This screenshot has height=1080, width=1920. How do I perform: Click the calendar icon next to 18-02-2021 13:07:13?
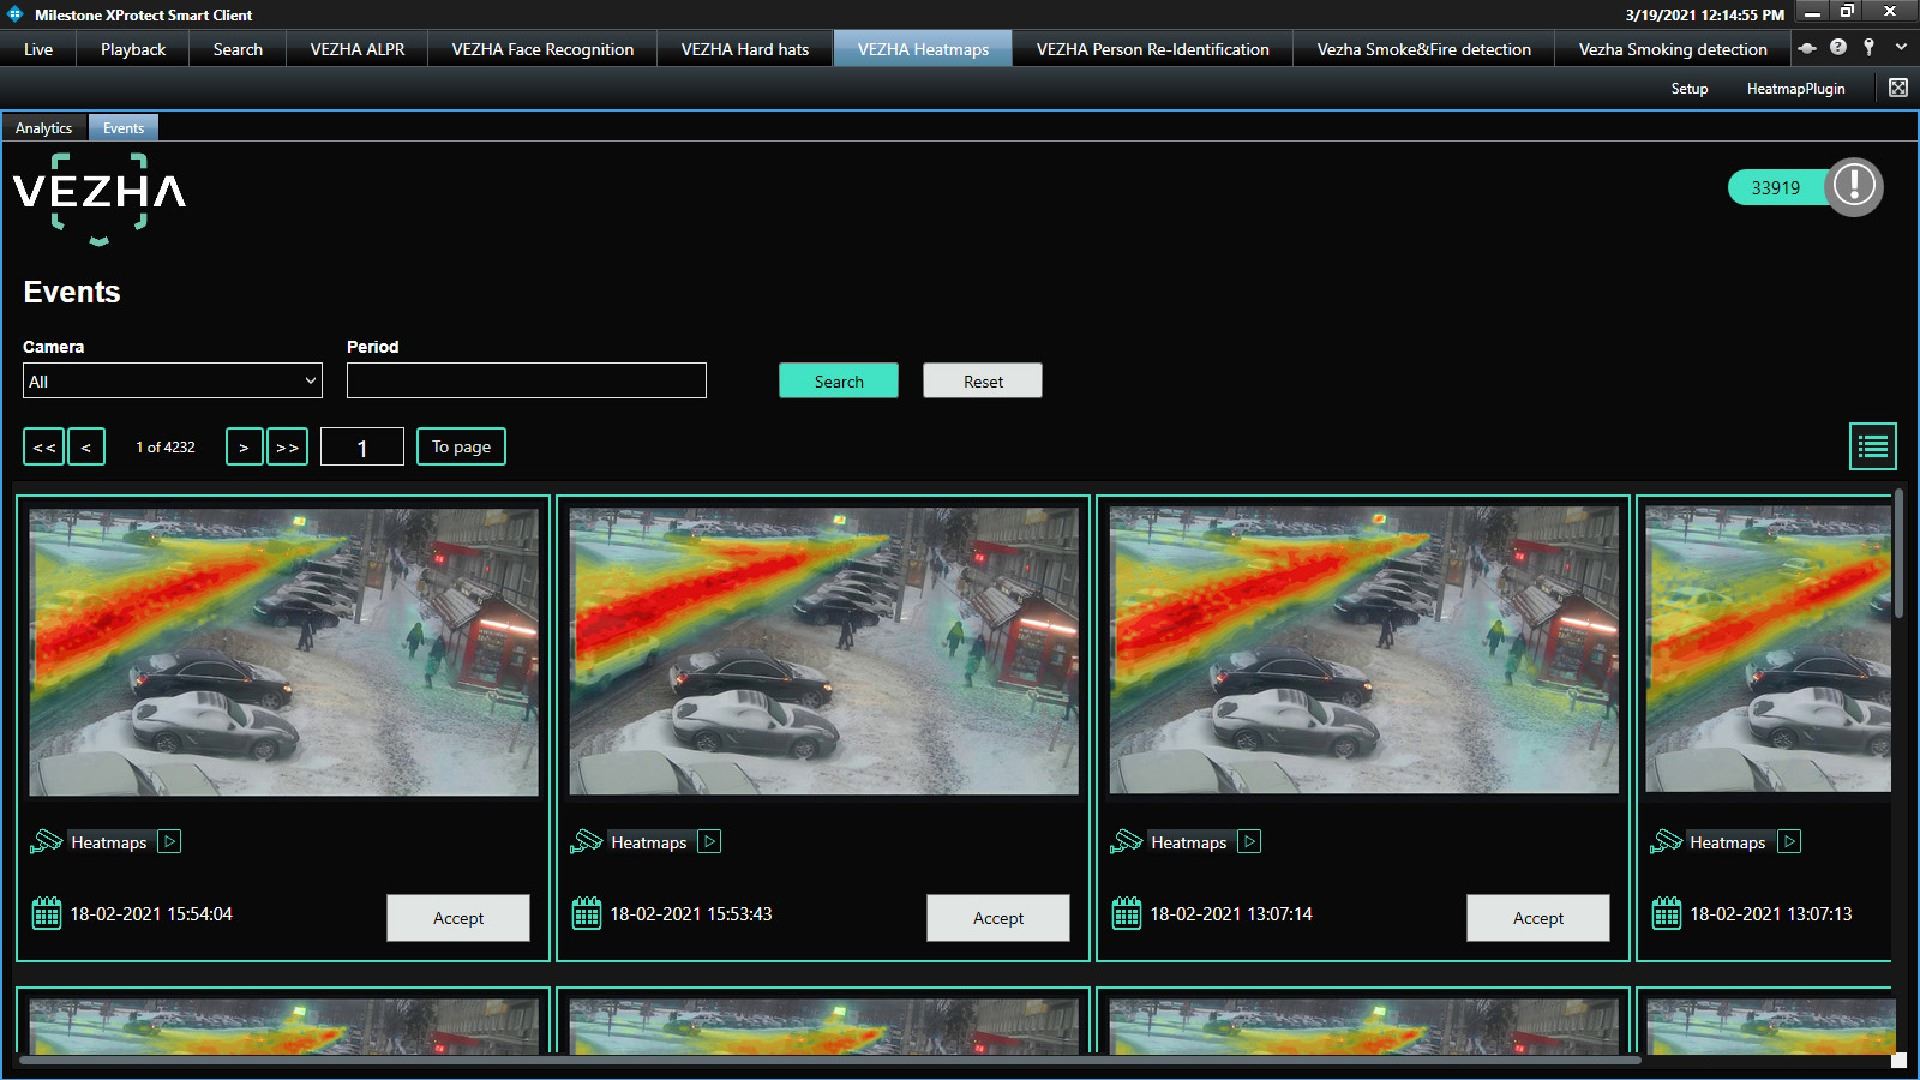point(1666,913)
